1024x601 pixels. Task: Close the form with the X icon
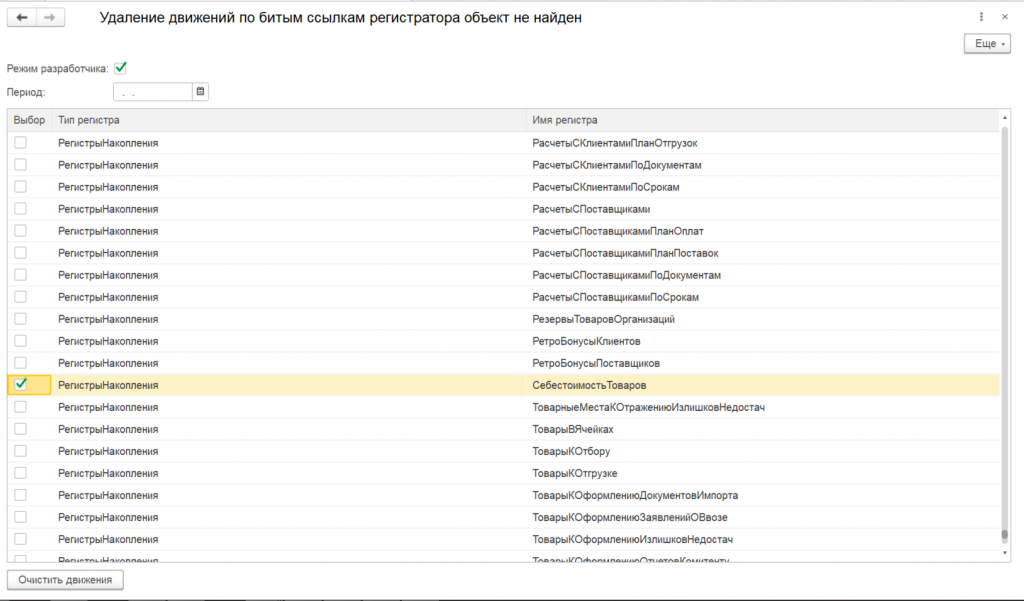(1005, 18)
